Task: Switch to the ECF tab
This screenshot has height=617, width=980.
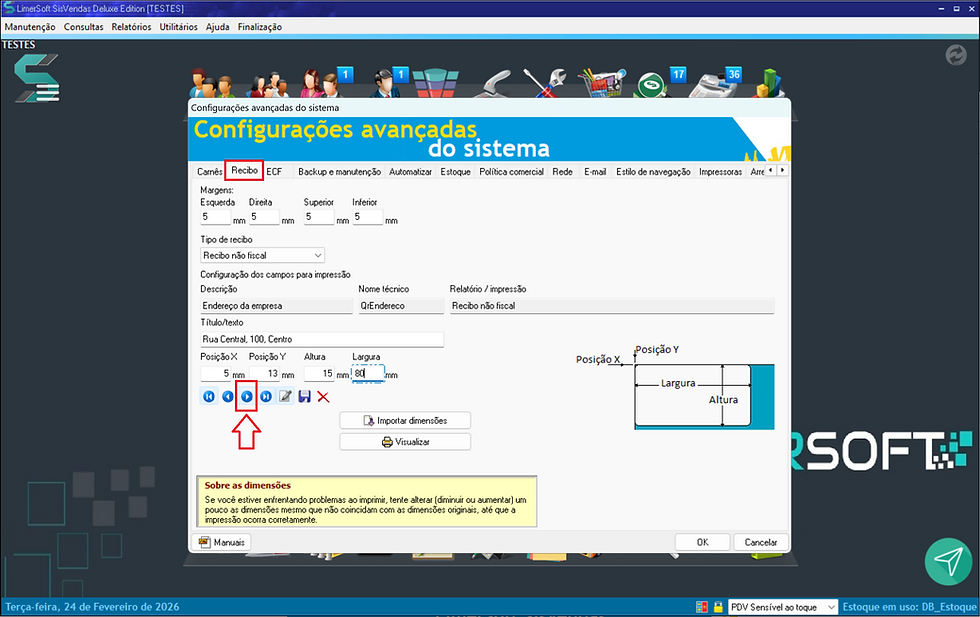Action: tap(274, 171)
